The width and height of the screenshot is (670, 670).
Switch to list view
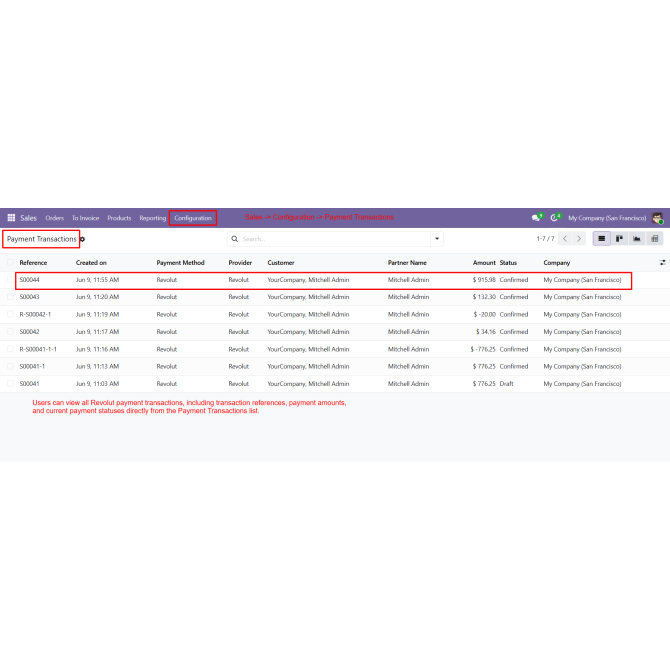pyautogui.click(x=602, y=239)
